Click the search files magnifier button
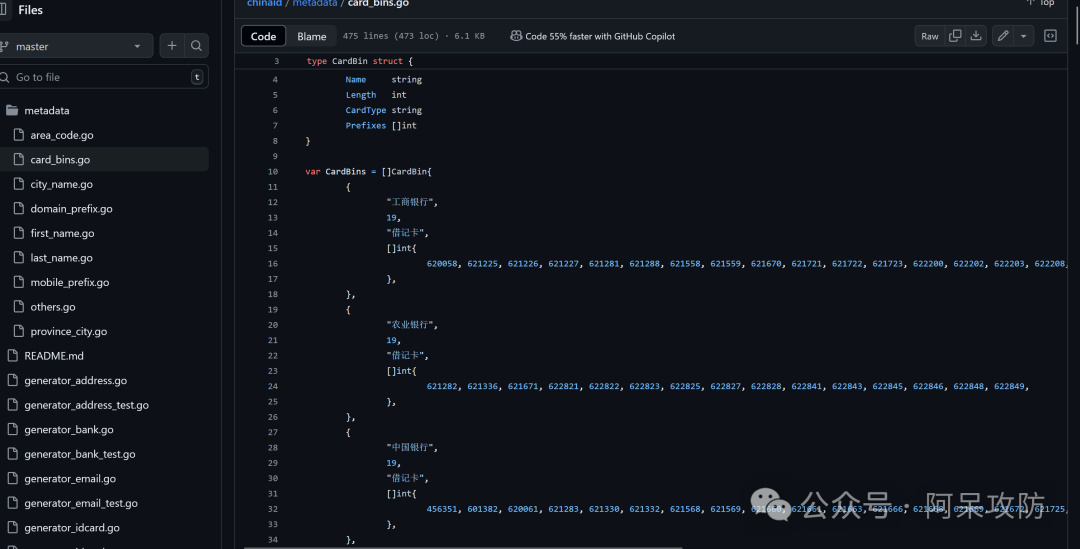Screen dimensions: 1080x549 coord(196,46)
